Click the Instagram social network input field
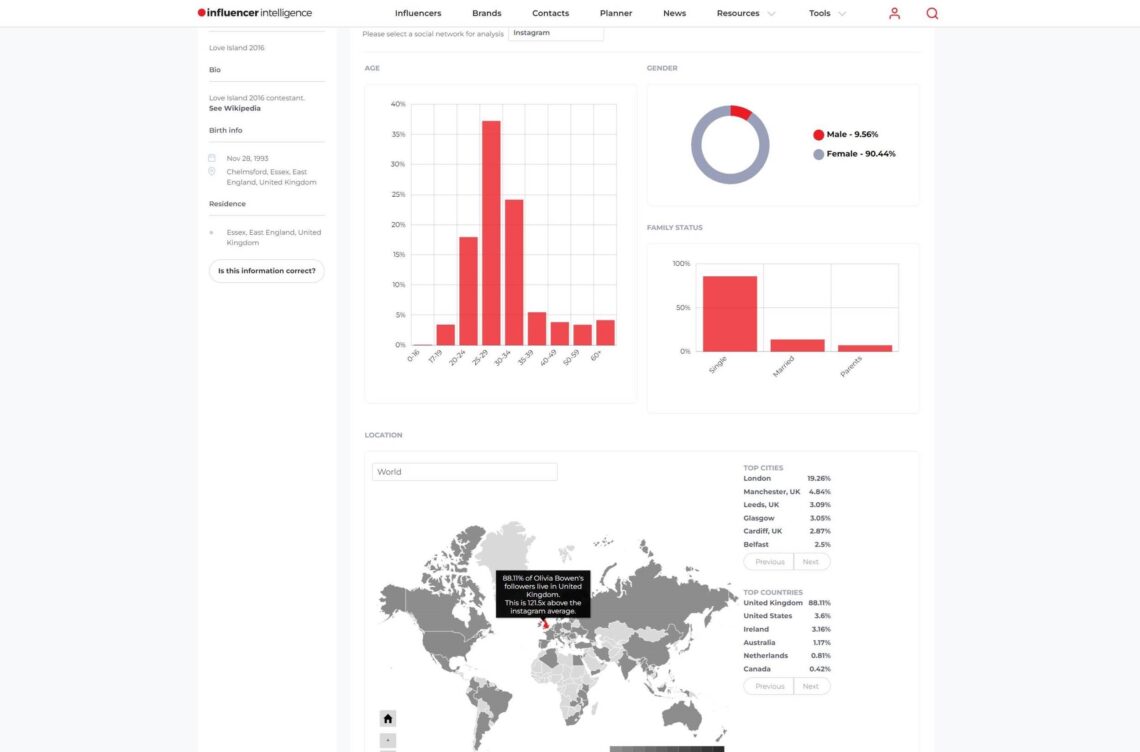1140x752 pixels. tap(556, 32)
